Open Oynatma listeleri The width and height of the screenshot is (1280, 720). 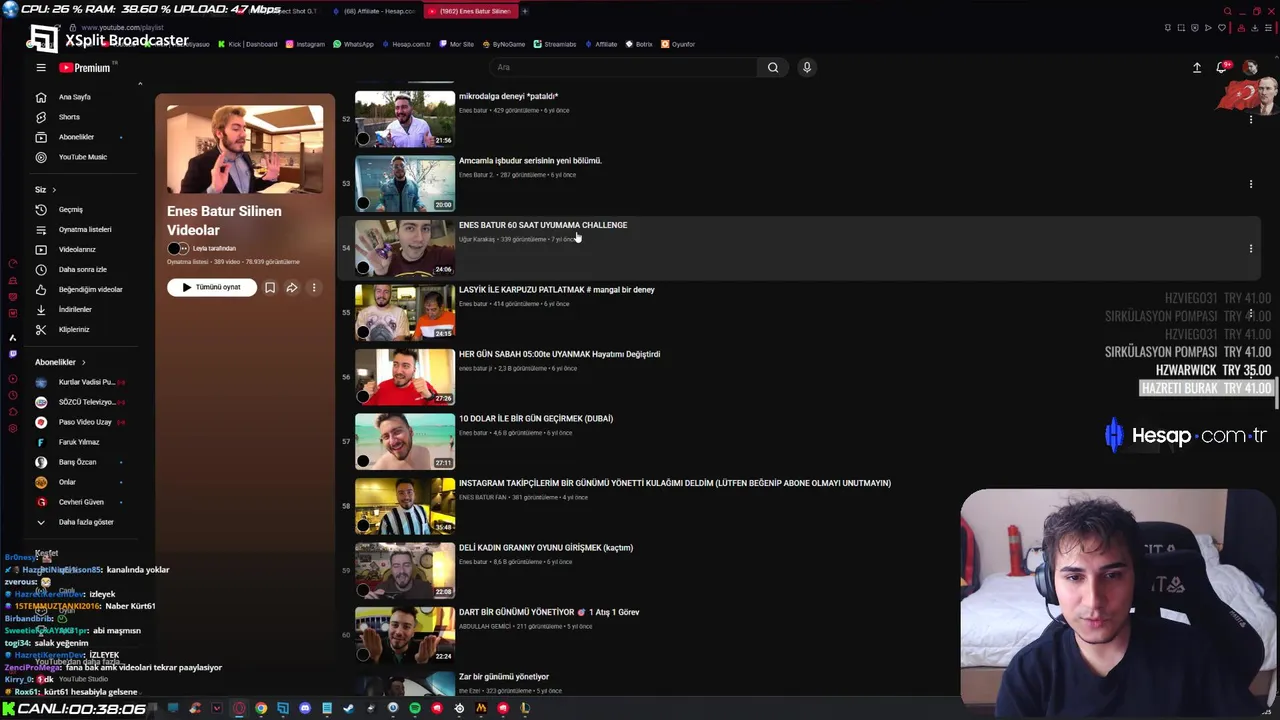pos(85,230)
